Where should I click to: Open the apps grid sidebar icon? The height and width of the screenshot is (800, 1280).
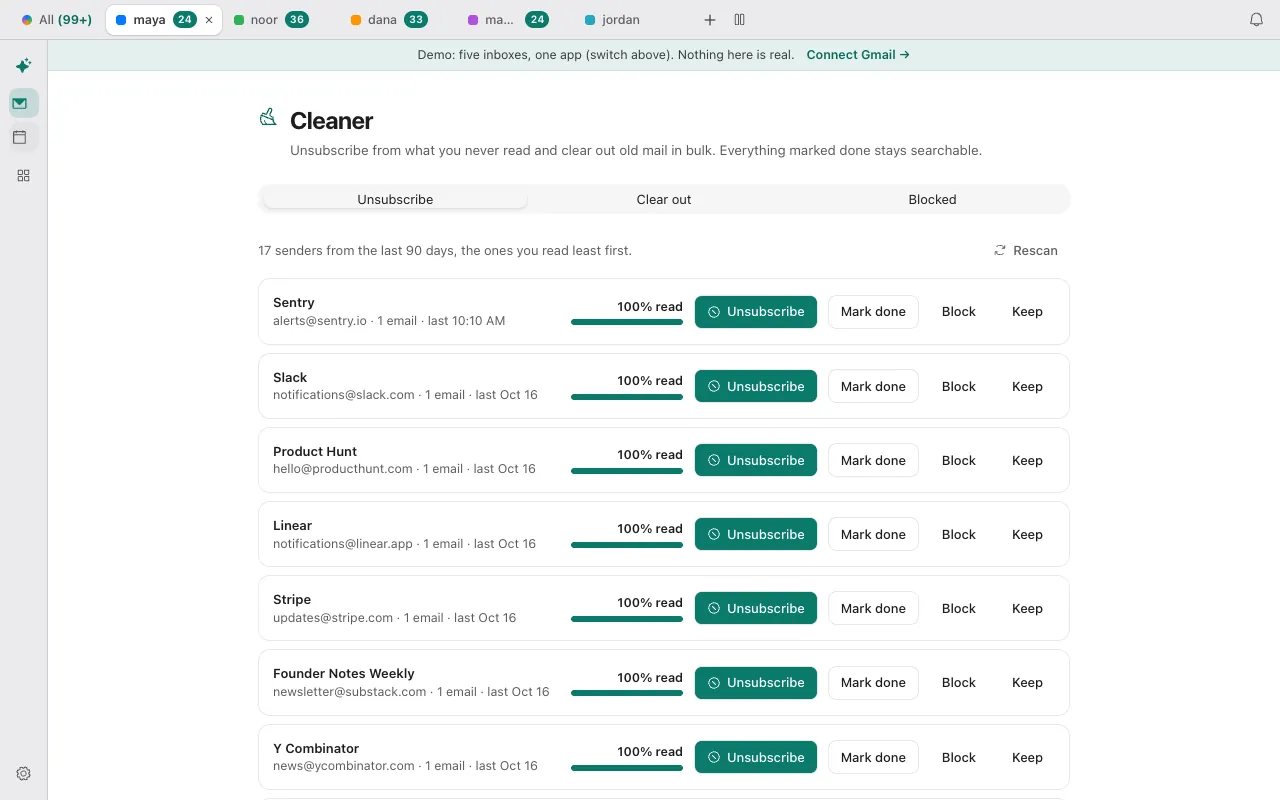(x=23, y=175)
